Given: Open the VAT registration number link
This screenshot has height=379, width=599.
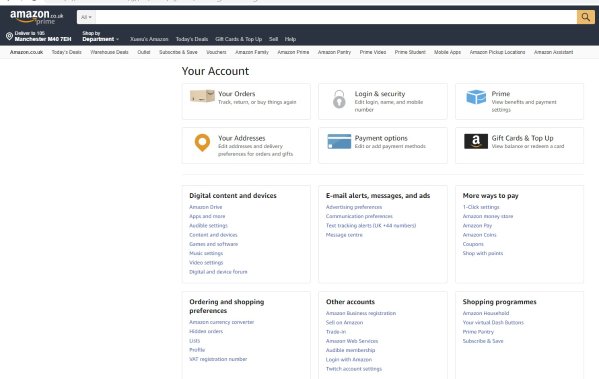Looking at the screenshot, I should (218, 359).
